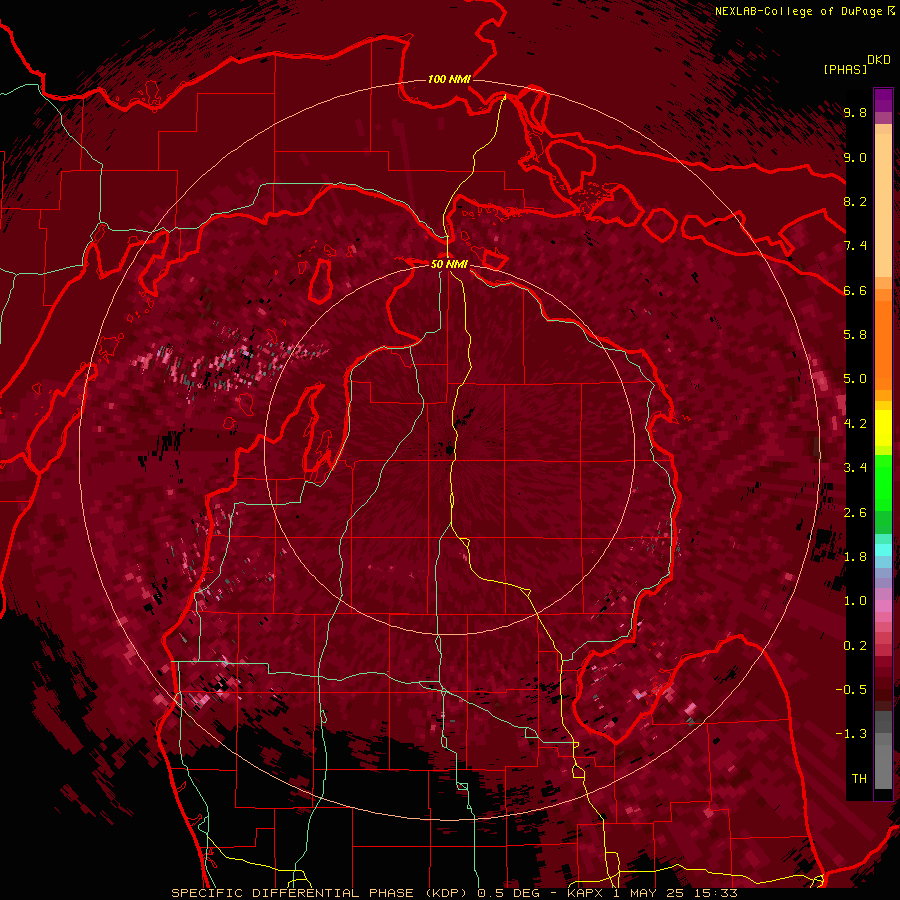Select the -1.3 scale label

point(851,734)
